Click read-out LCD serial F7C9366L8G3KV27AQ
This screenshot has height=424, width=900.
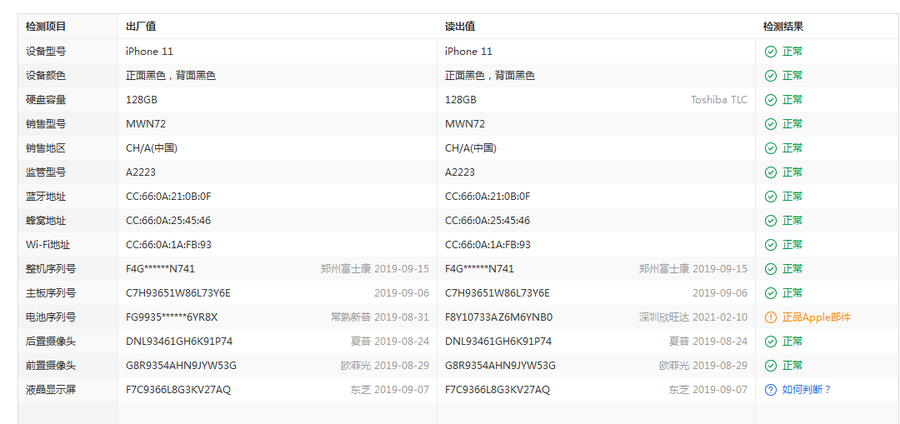pyautogui.click(x=497, y=390)
